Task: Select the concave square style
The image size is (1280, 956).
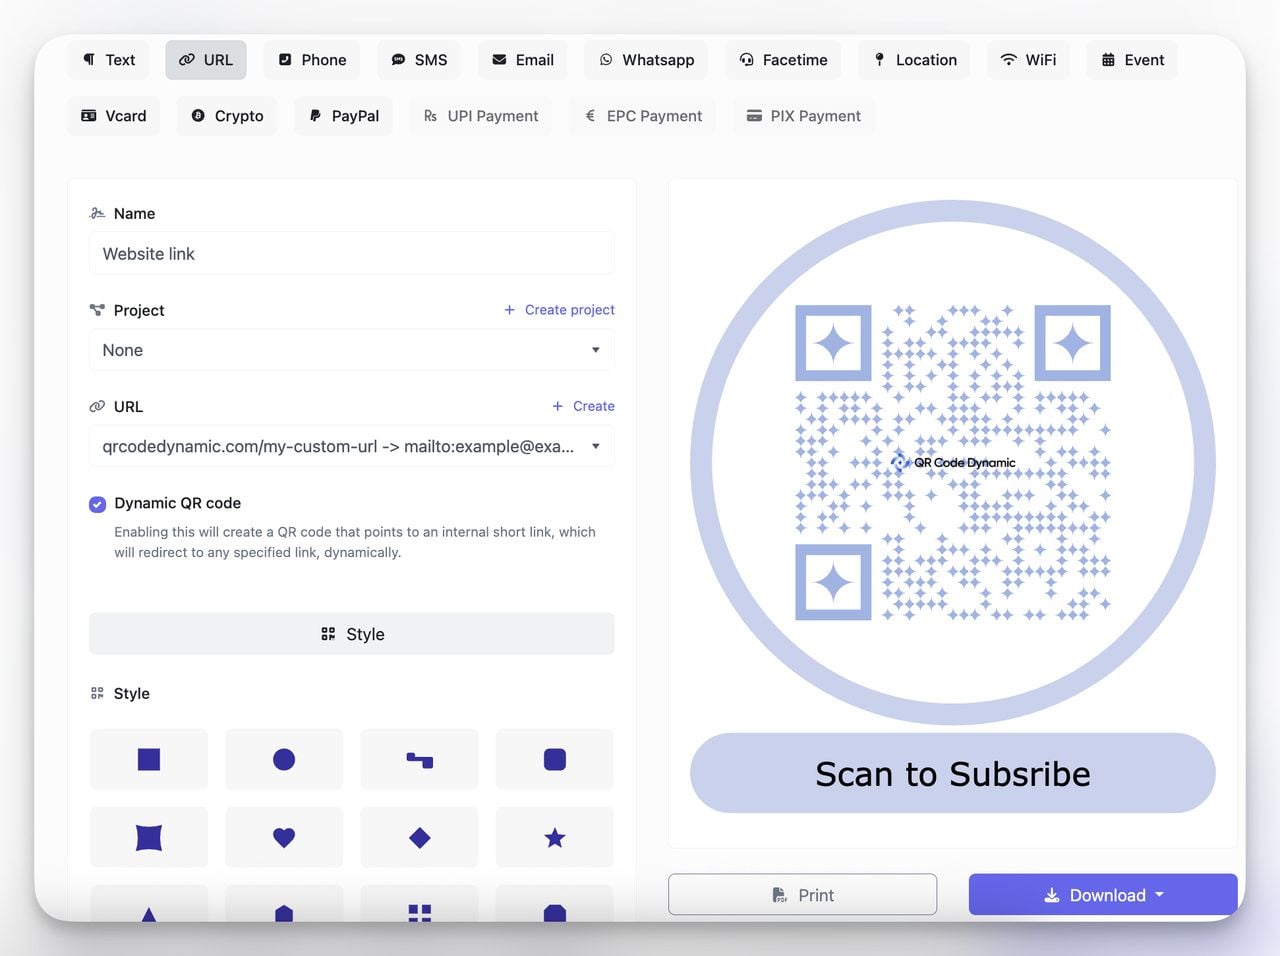Action: click(149, 838)
